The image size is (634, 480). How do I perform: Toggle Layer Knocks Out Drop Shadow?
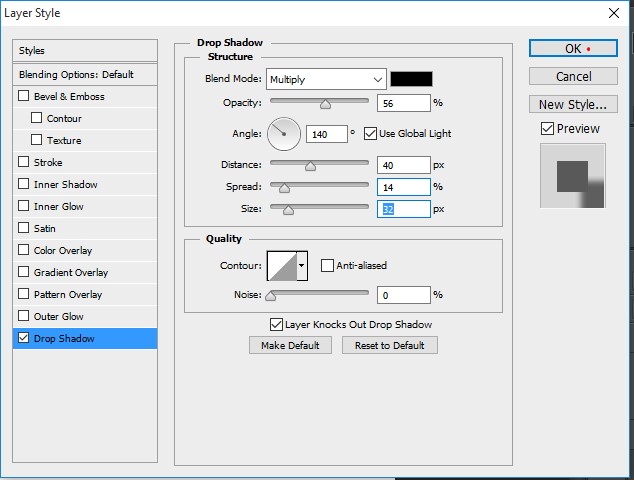[x=276, y=324]
